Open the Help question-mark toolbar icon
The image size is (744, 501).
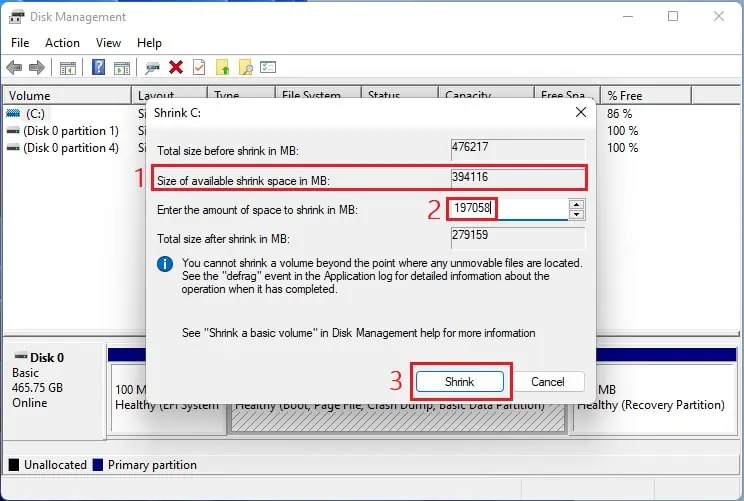(98, 67)
